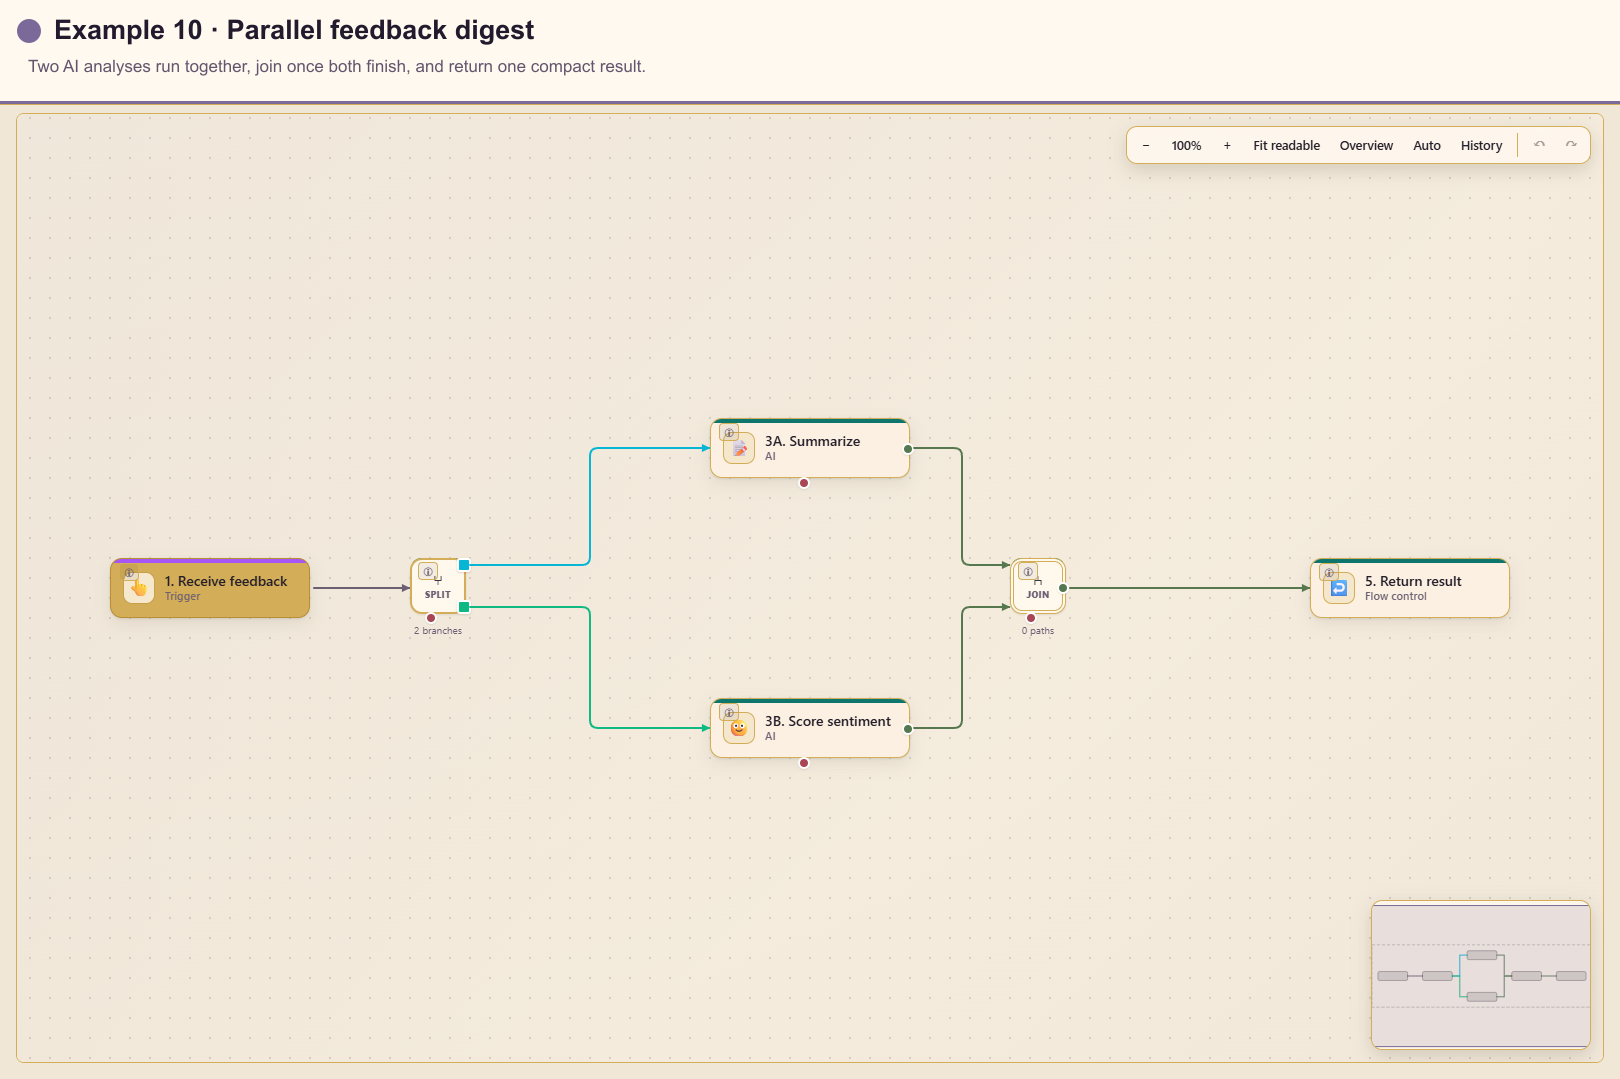1620x1079 pixels.
Task: Click the SPLIT node label
Action: point(438,594)
